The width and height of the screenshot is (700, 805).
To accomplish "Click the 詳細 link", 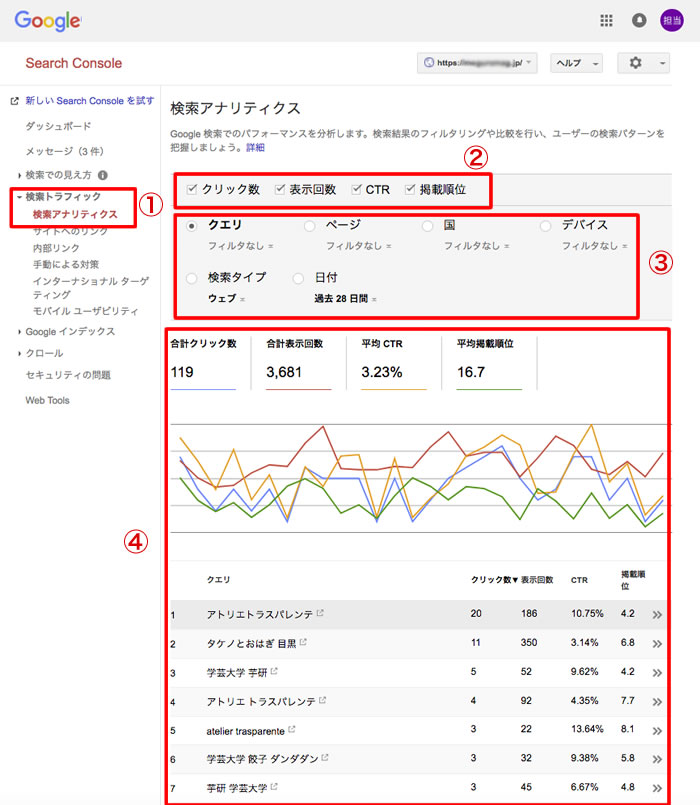I will (x=255, y=147).
